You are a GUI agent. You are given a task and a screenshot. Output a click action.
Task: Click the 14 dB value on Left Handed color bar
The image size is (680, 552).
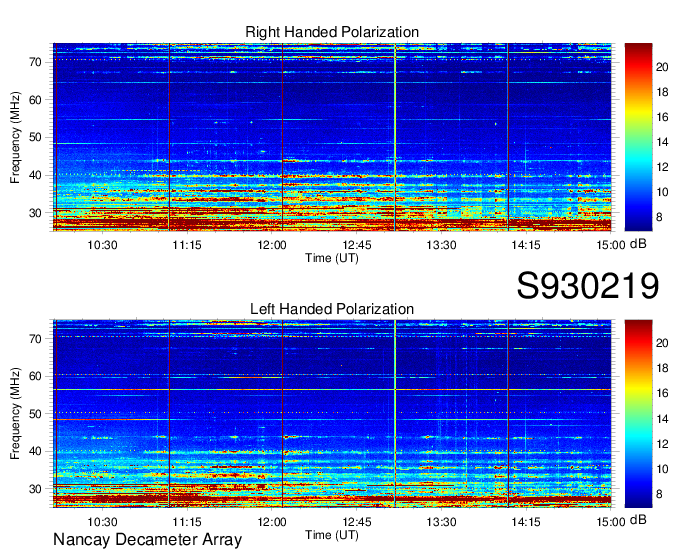[x=662, y=419]
